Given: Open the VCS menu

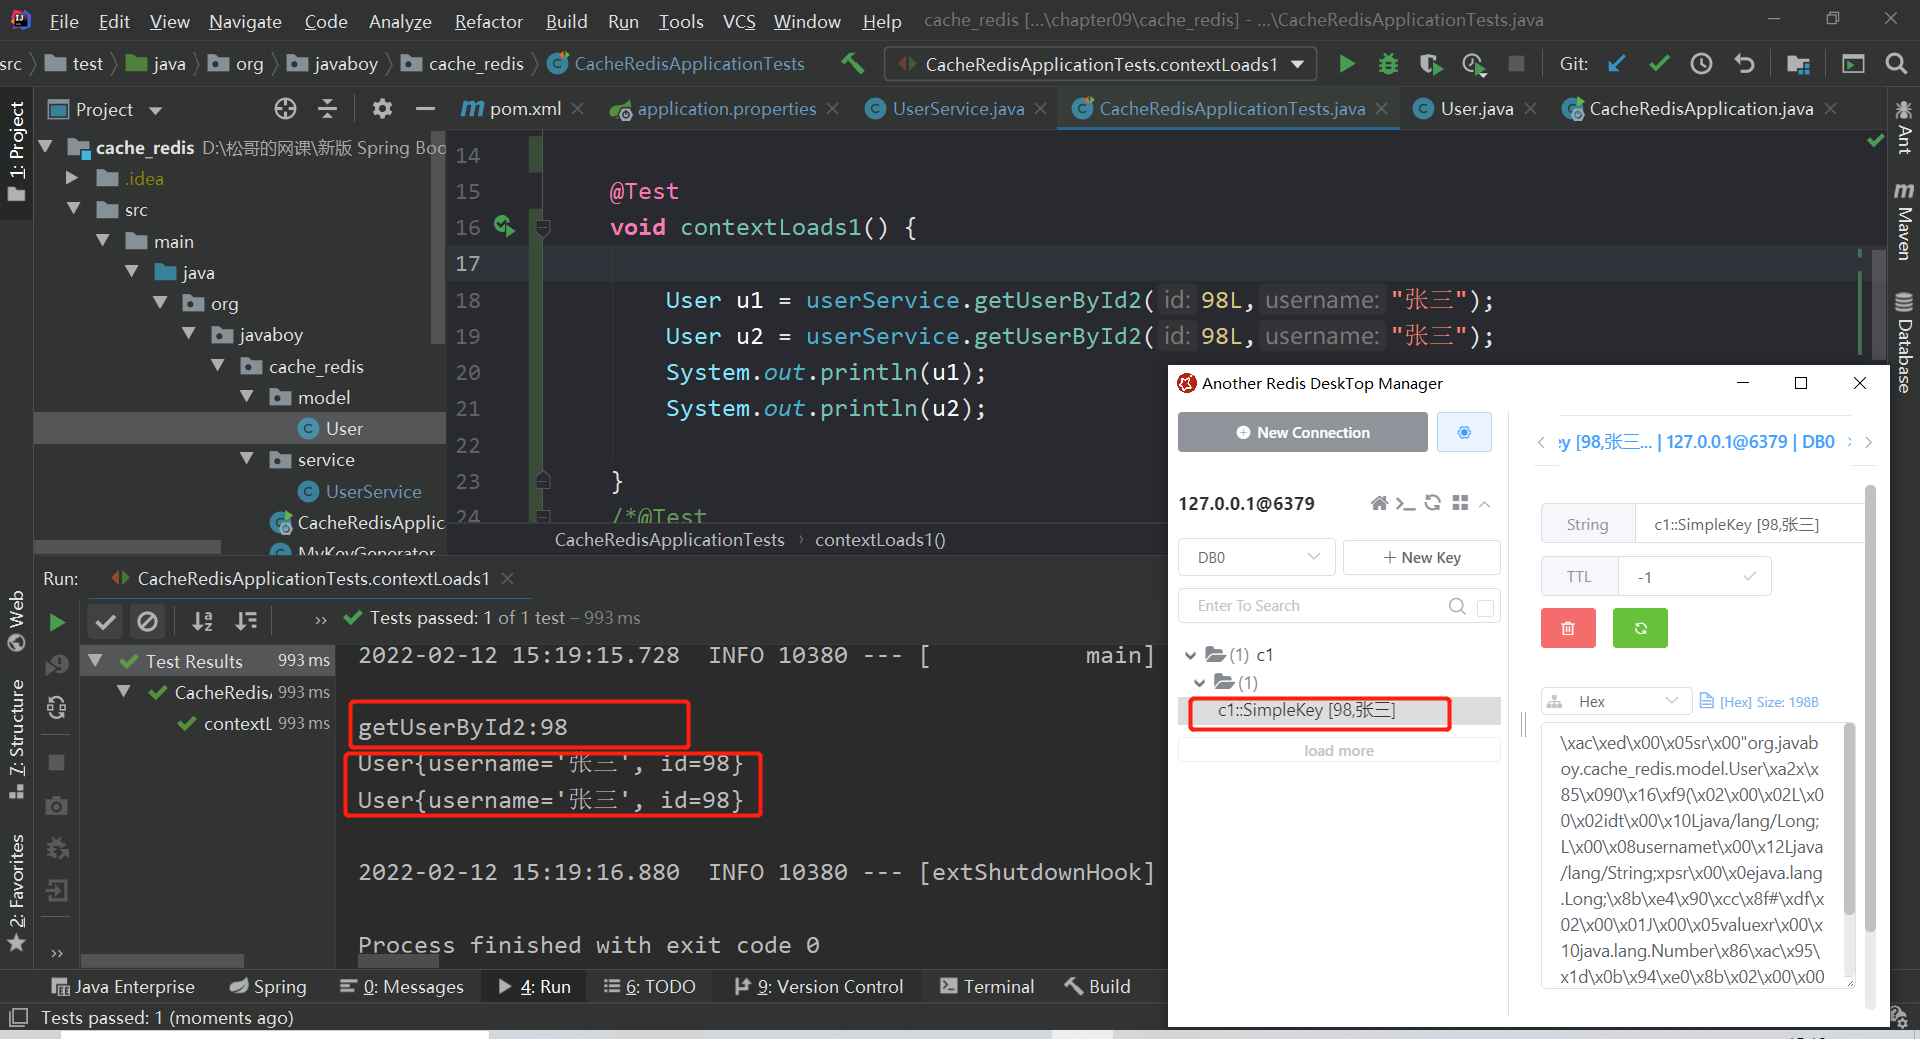Looking at the screenshot, I should (x=739, y=21).
